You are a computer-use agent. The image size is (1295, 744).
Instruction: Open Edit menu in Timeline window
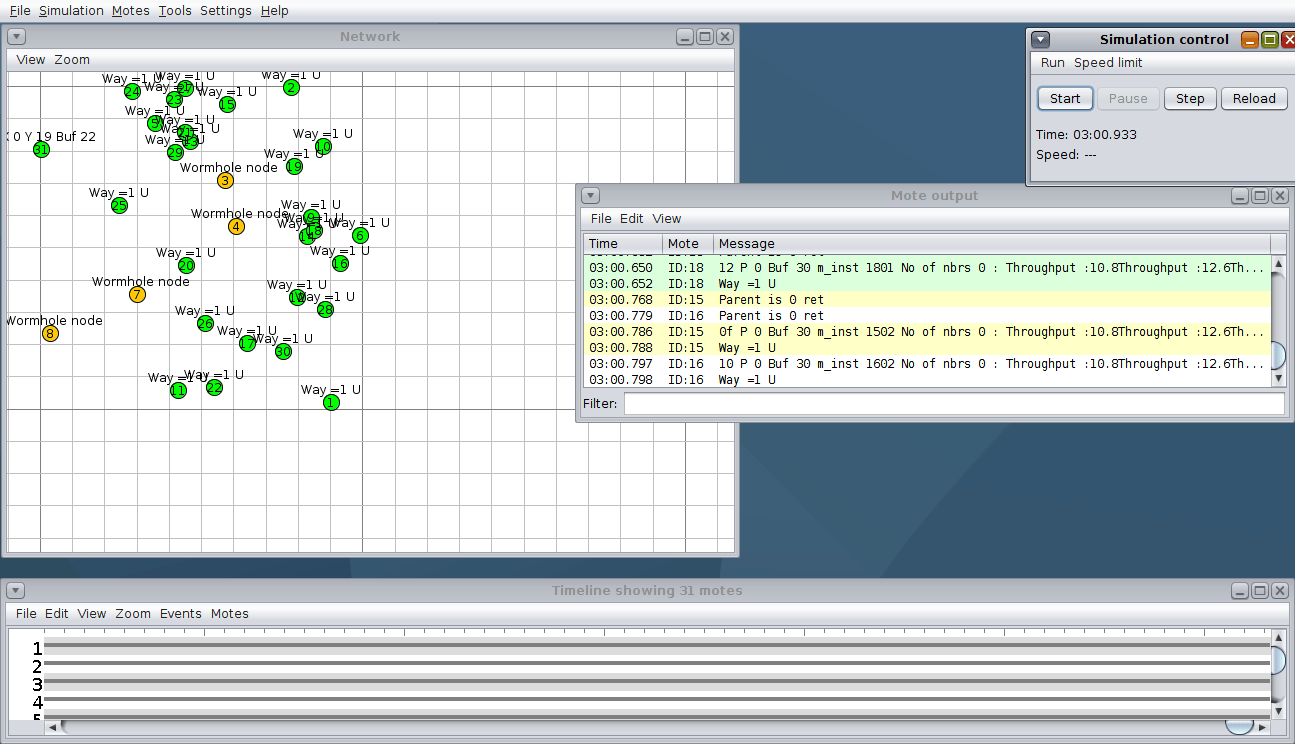(57, 614)
